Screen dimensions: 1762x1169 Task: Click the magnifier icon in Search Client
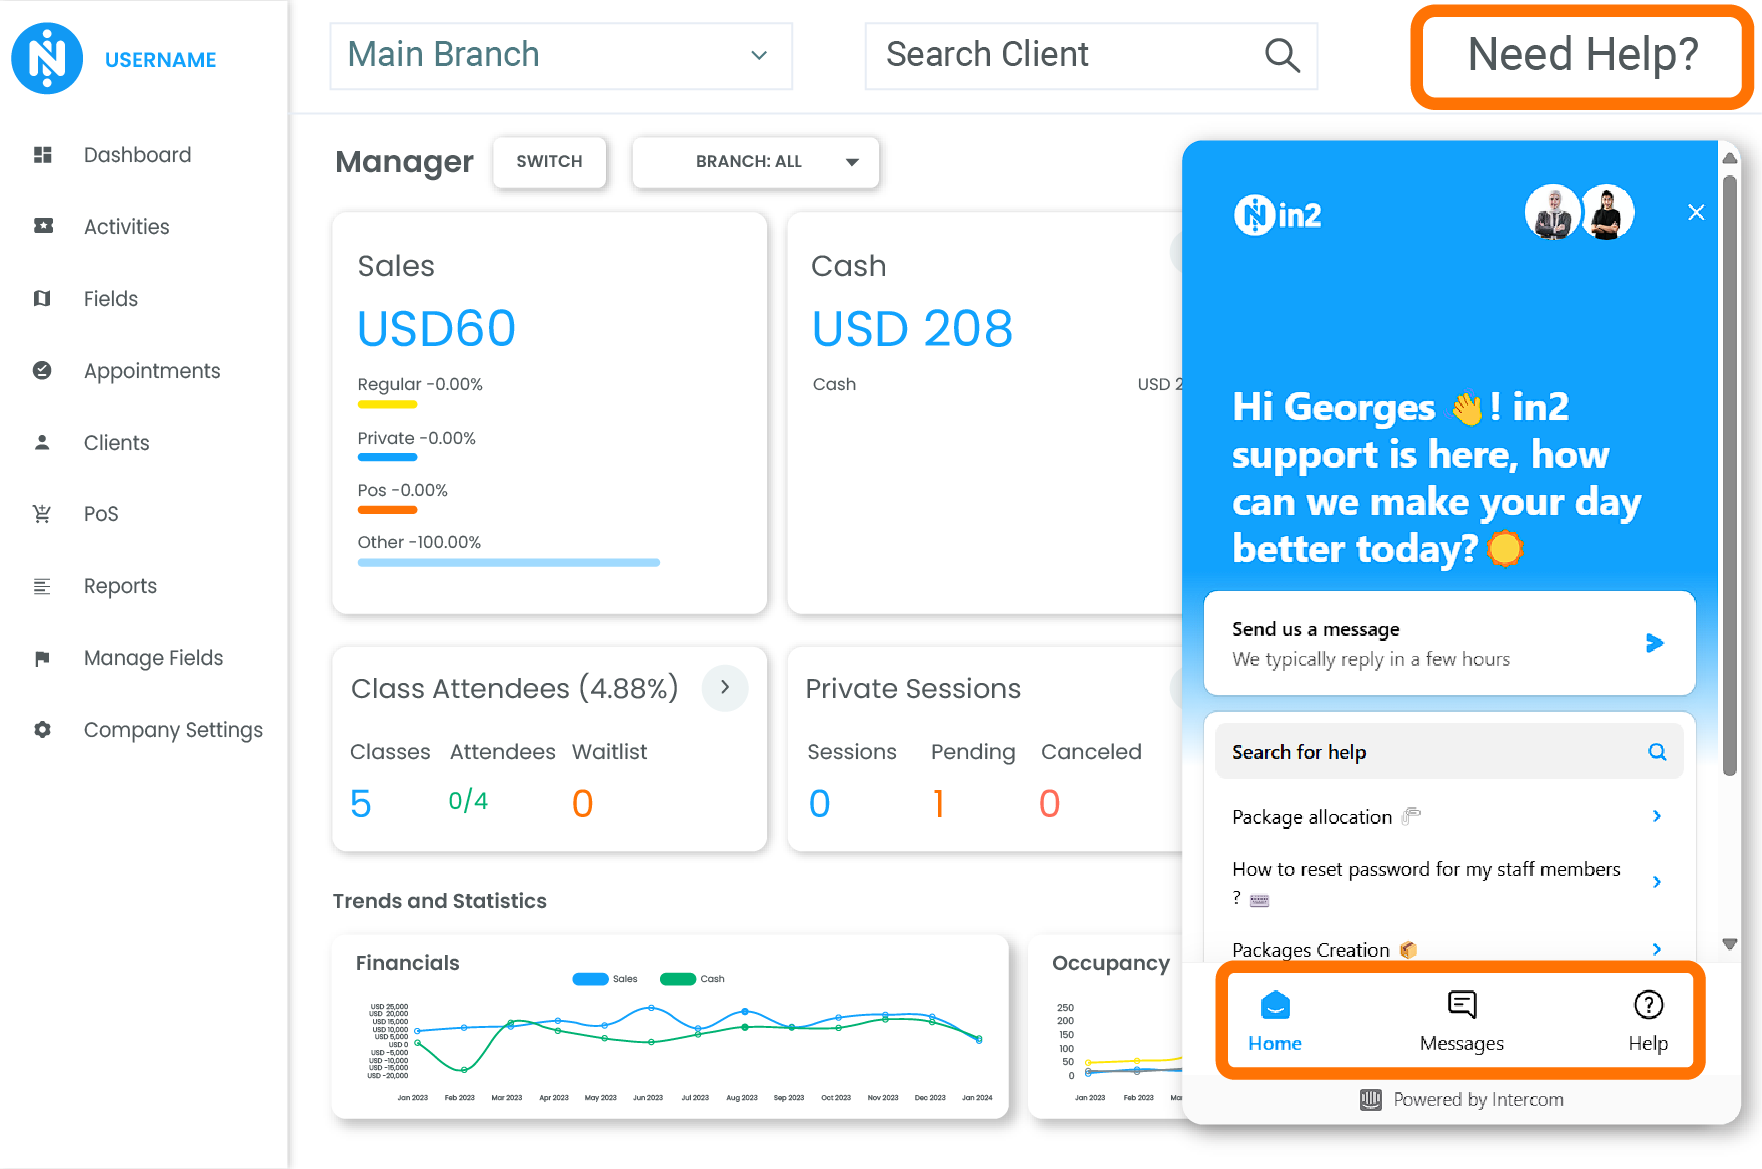coord(1281,56)
